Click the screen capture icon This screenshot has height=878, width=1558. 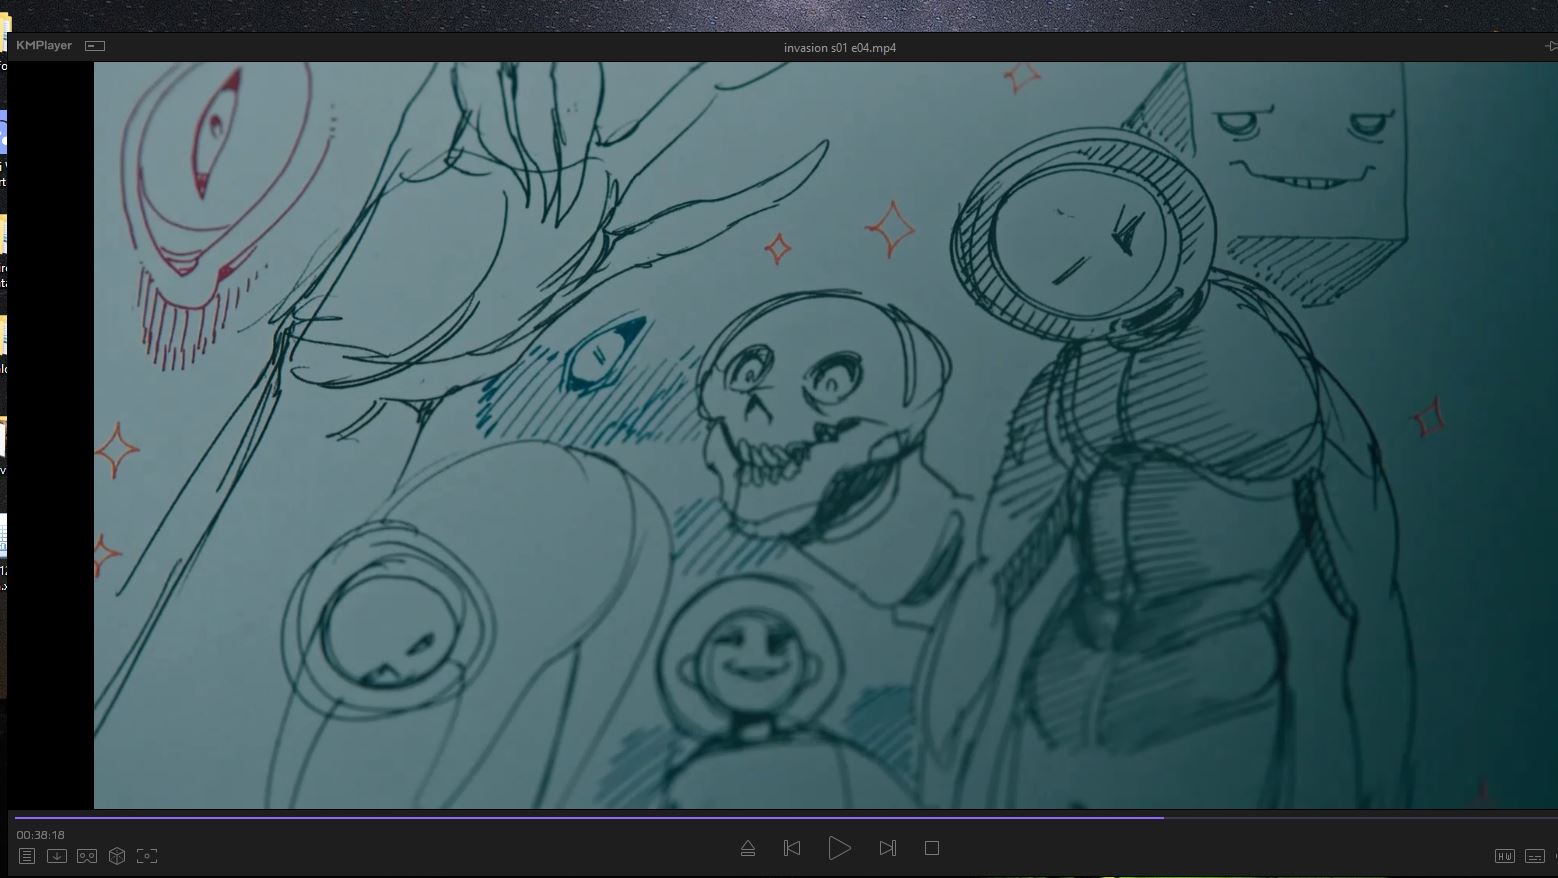[147, 856]
